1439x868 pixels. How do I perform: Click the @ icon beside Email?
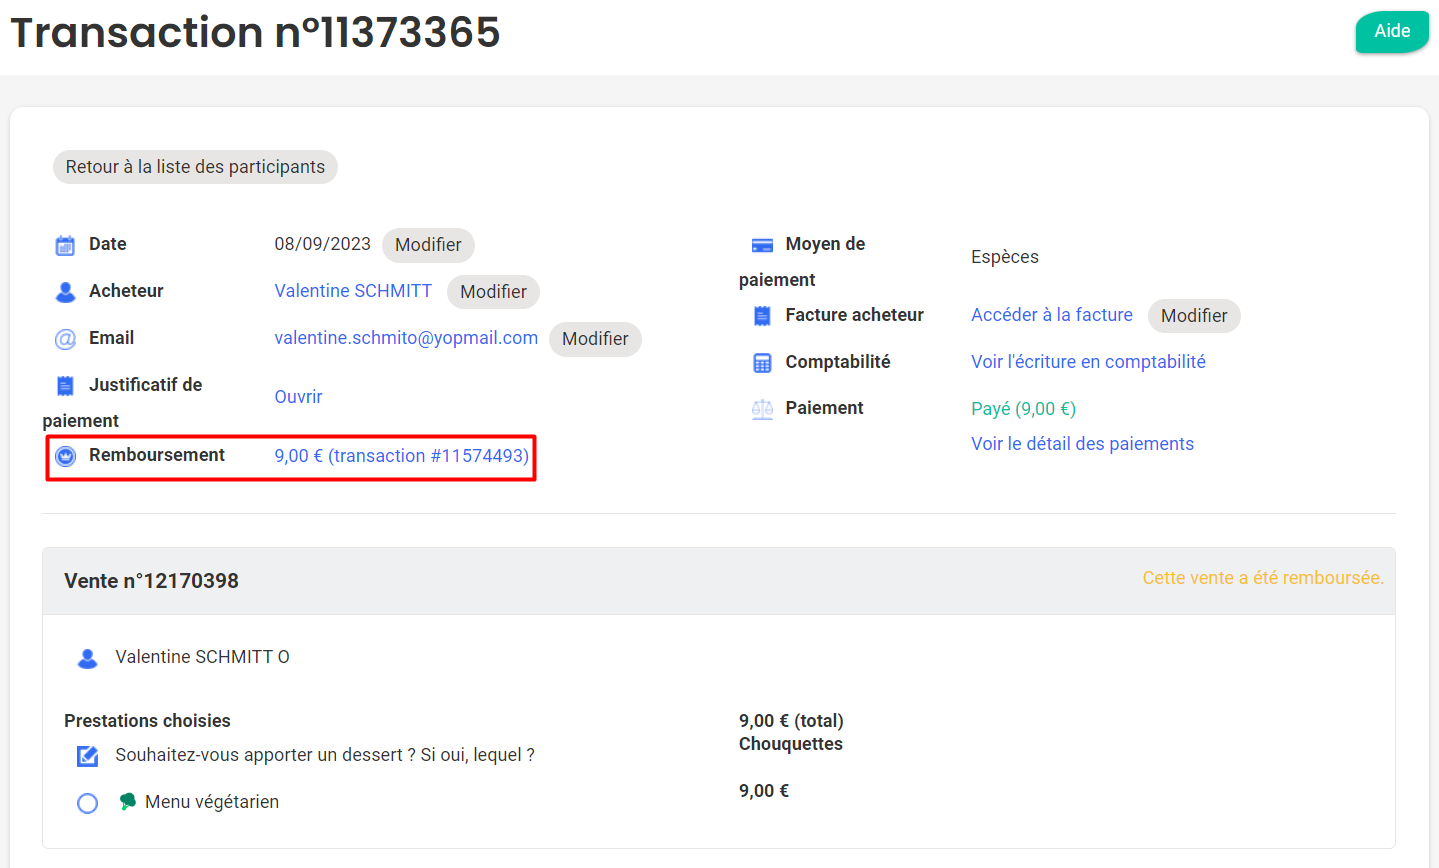point(65,339)
